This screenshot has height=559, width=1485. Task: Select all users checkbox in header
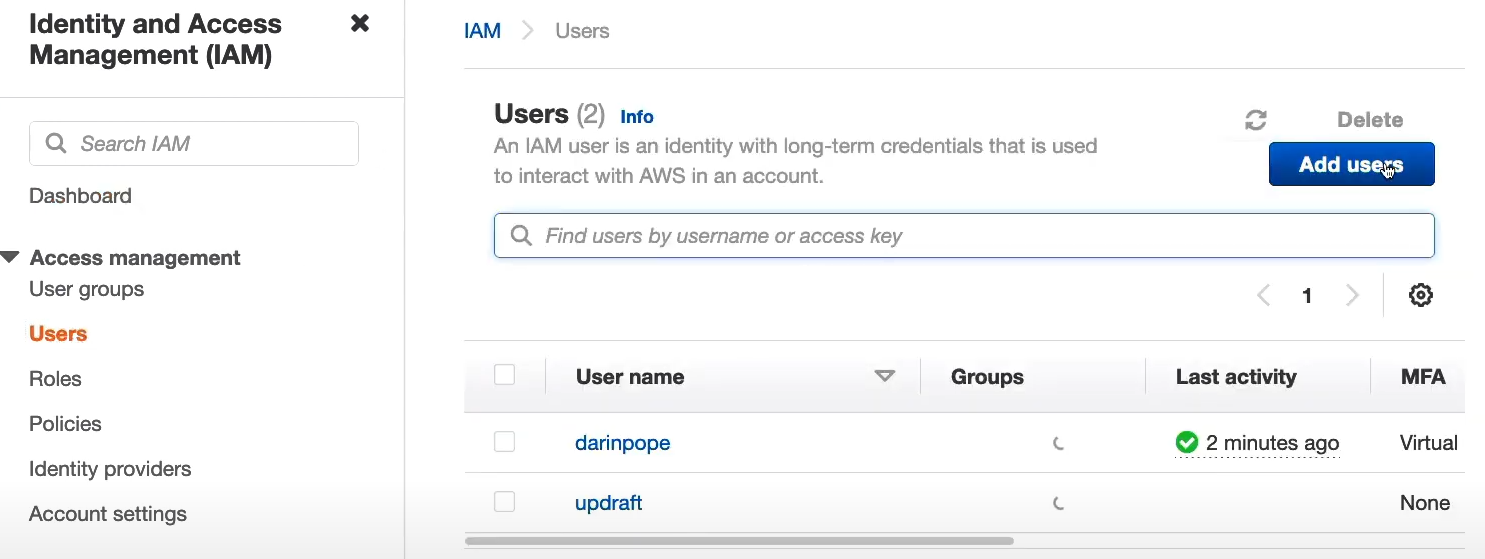(505, 375)
